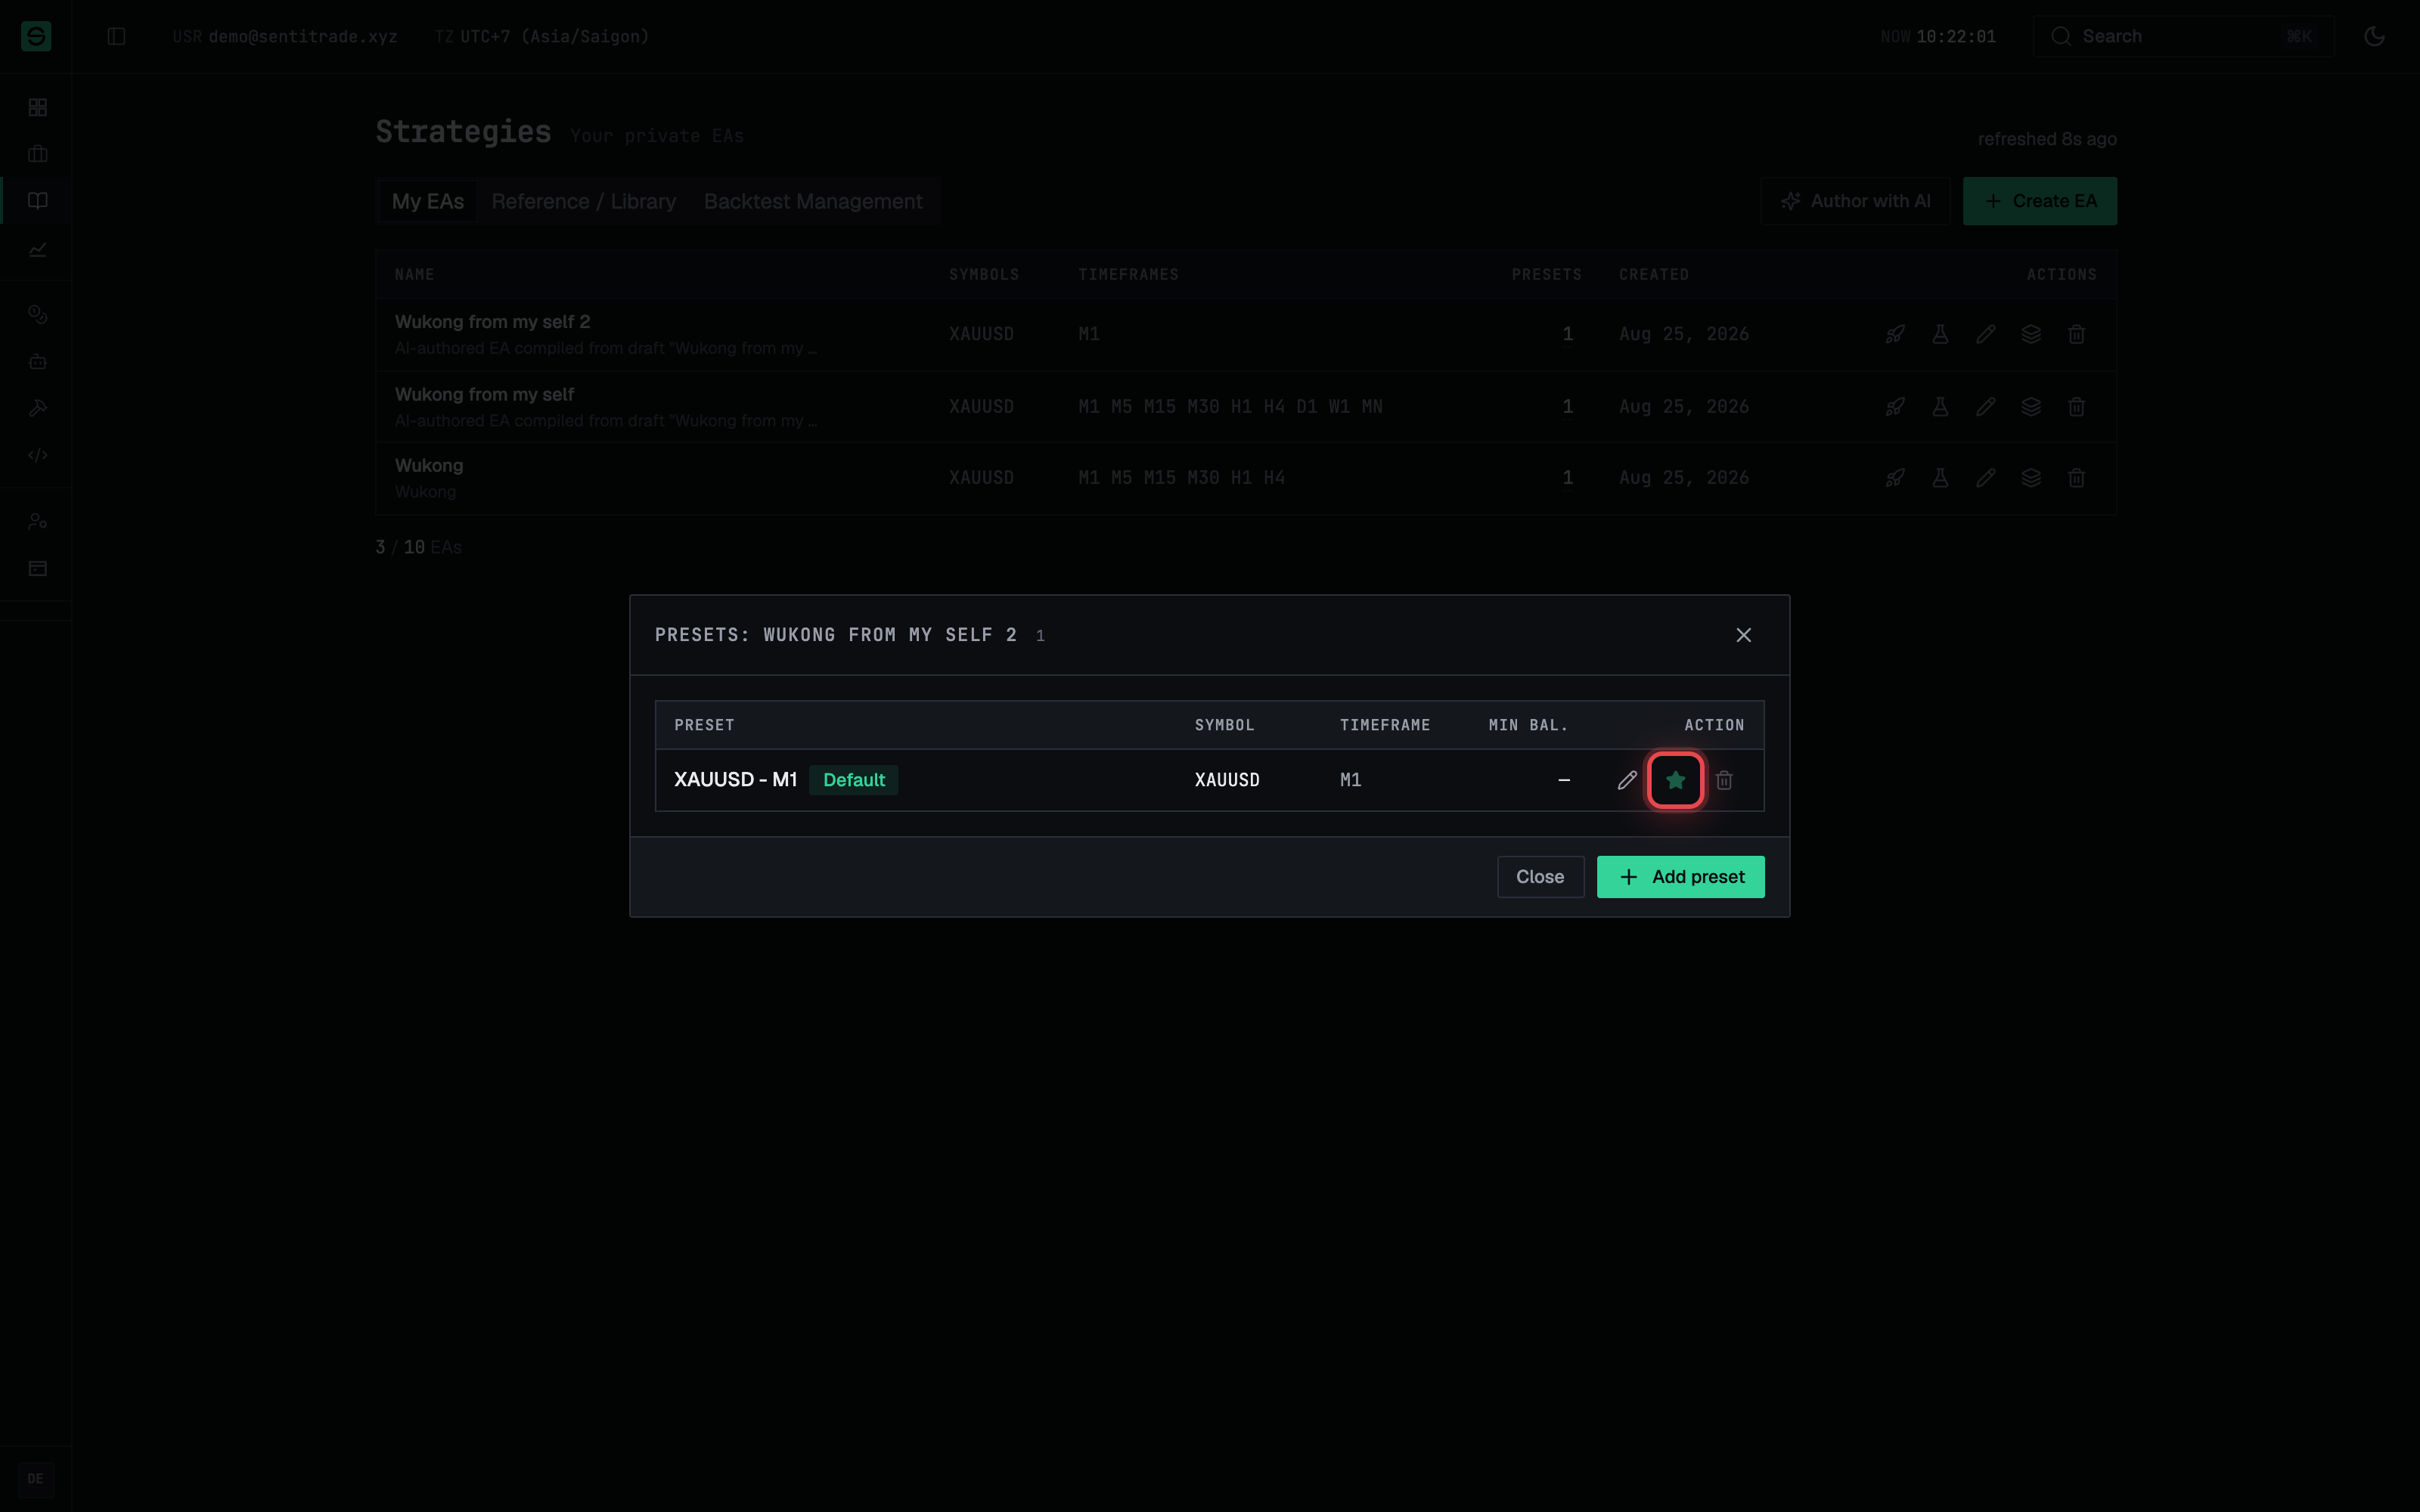Open the dashboard grid icon in sidebar
The image size is (2420, 1512).
tap(38, 107)
